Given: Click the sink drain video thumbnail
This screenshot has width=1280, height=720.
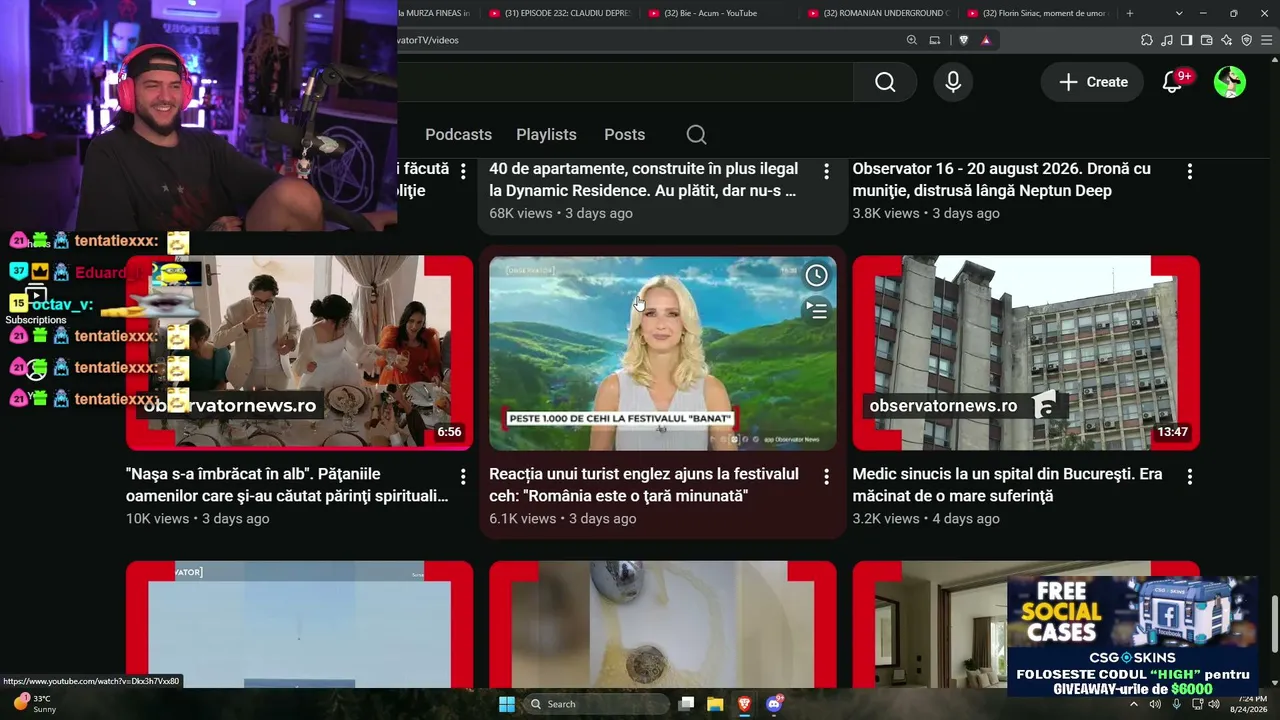Looking at the screenshot, I should (x=663, y=624).
